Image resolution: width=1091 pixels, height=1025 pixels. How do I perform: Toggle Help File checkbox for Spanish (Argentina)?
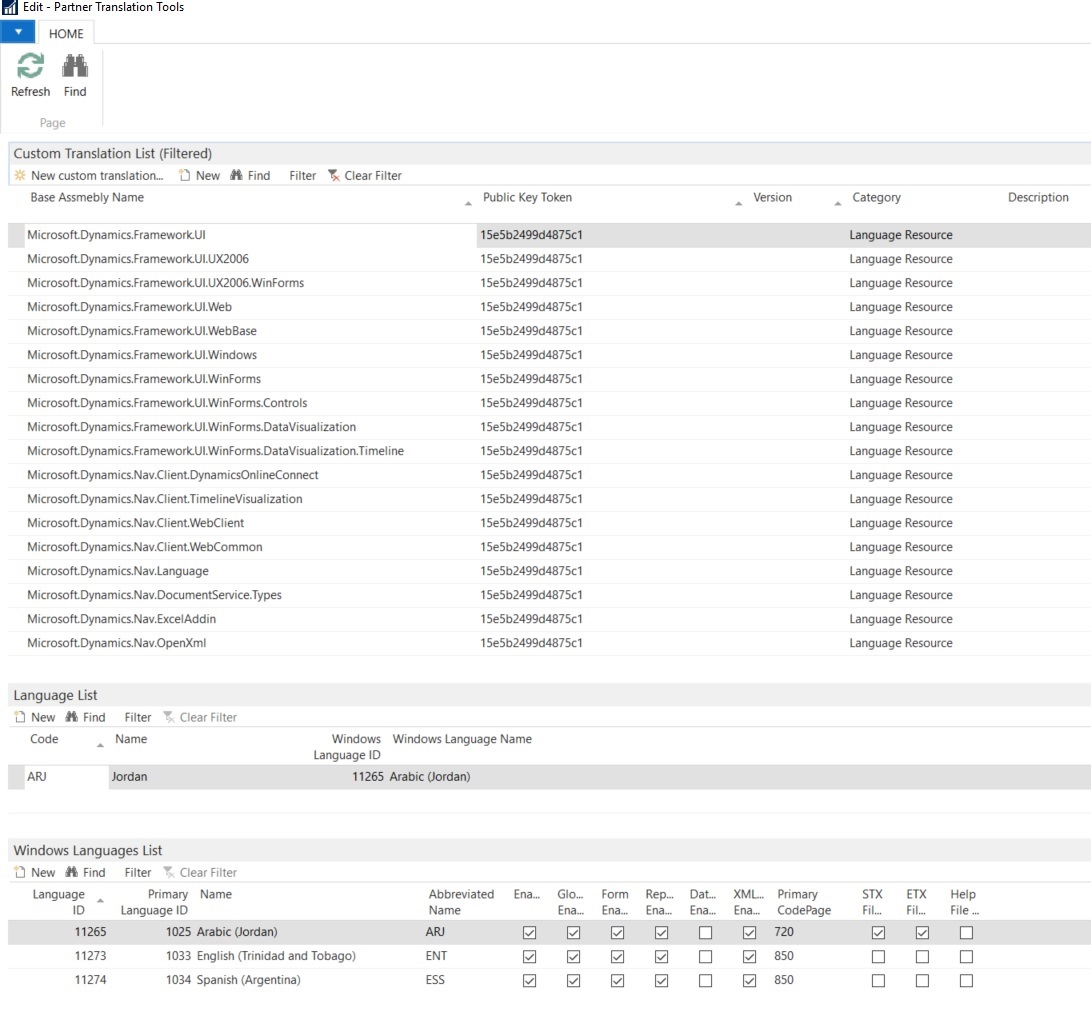(966, 980)
